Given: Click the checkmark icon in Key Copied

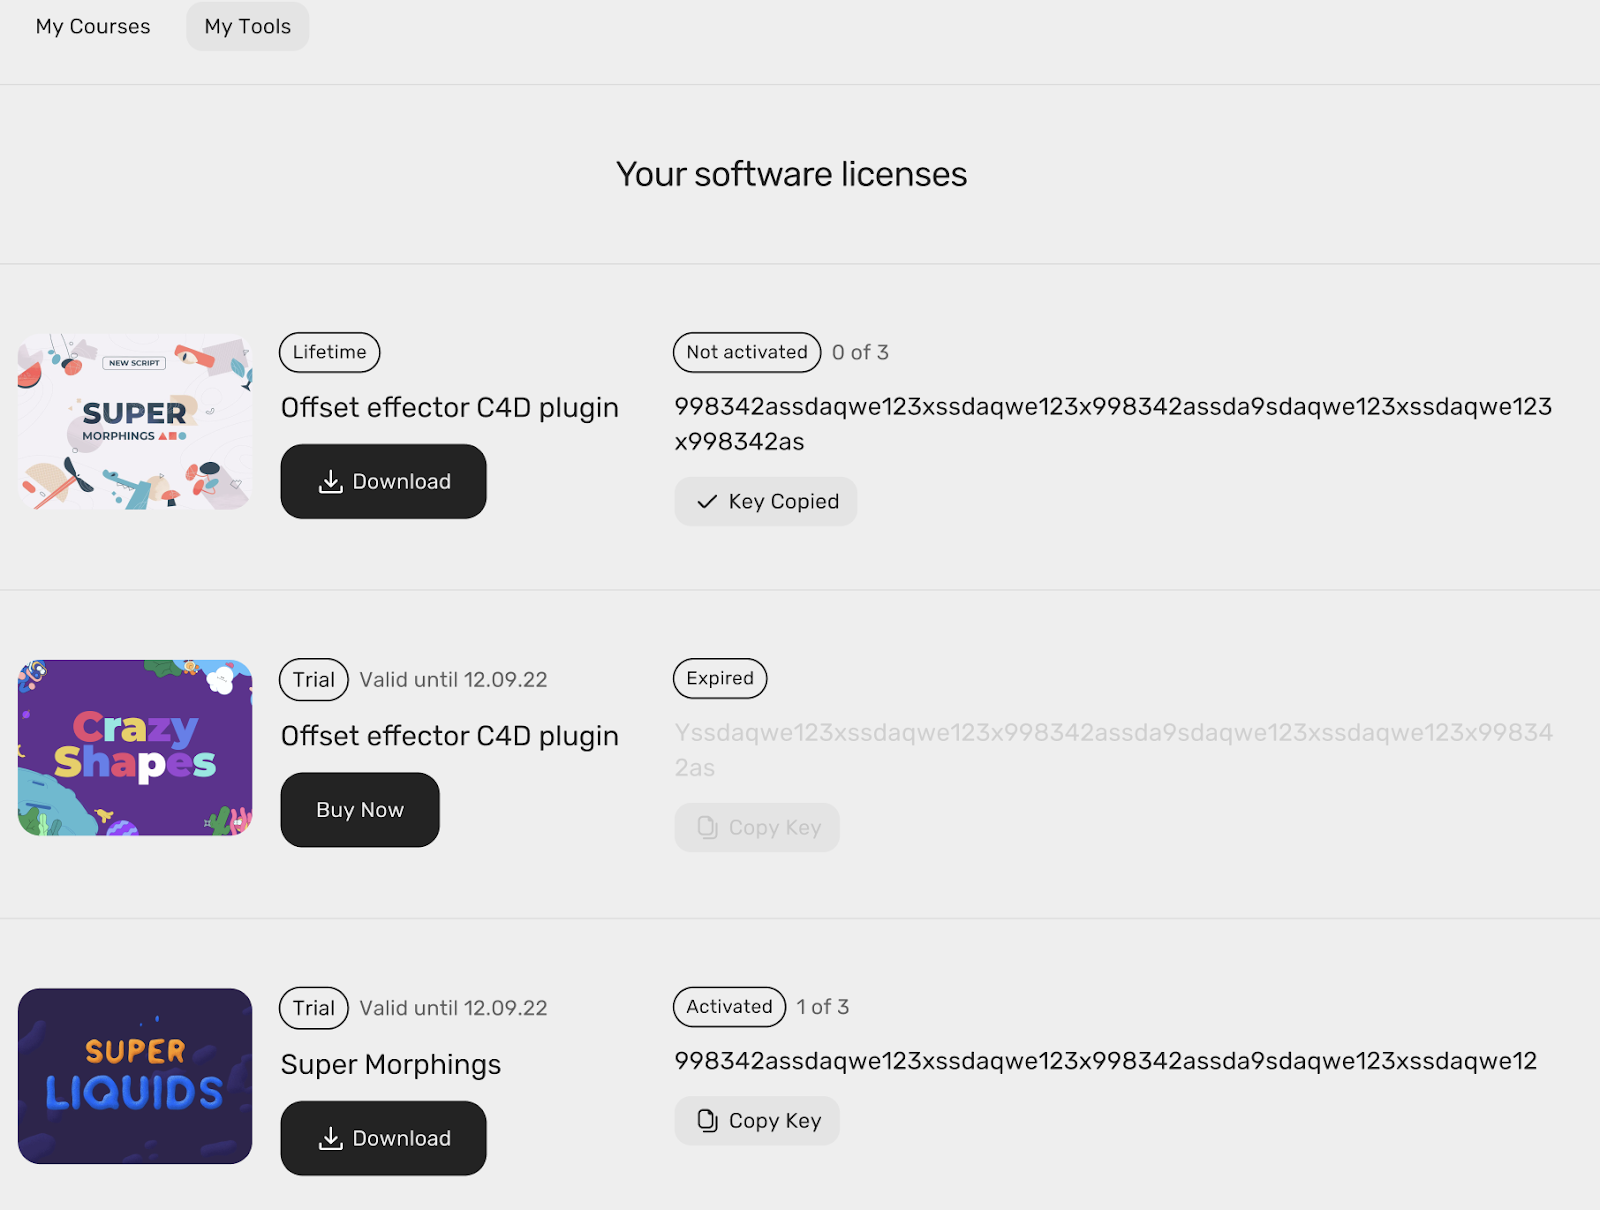Looking at the screenshot, I should (707, 502).
